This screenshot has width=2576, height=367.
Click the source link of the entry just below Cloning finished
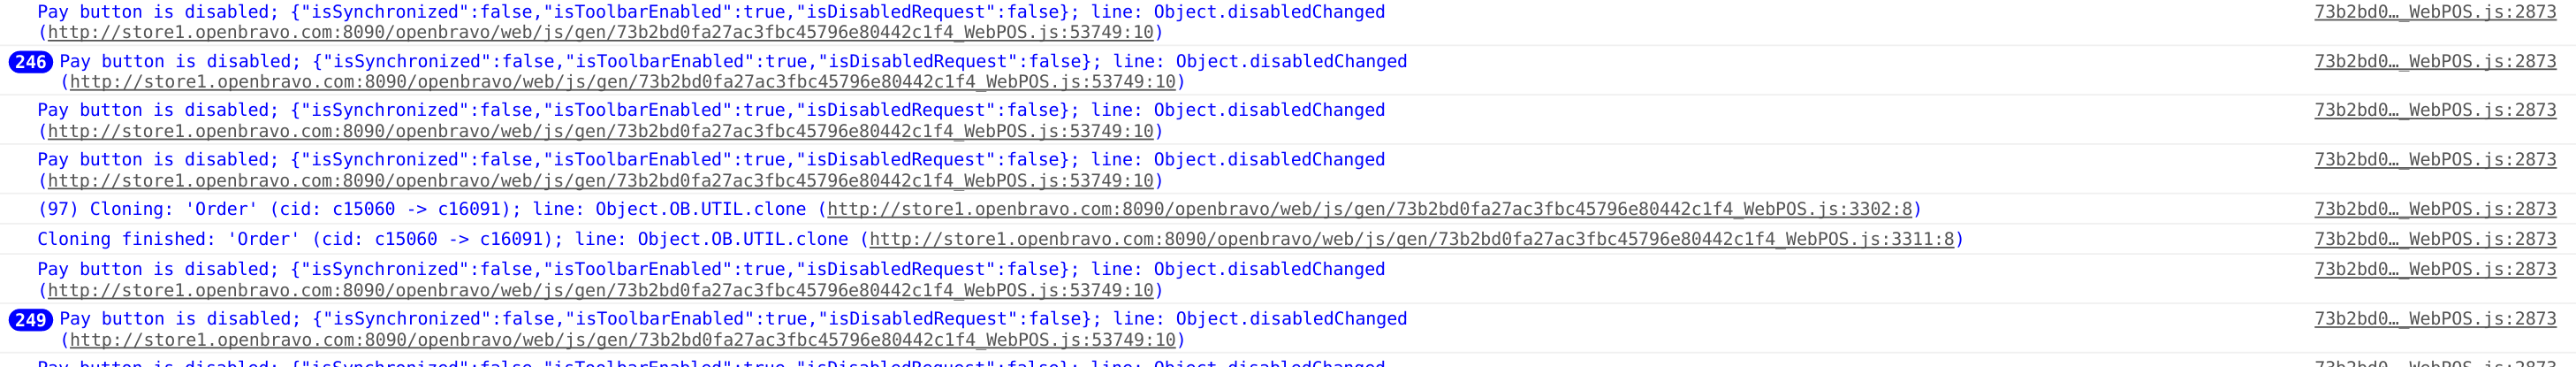pos(2434,269)
